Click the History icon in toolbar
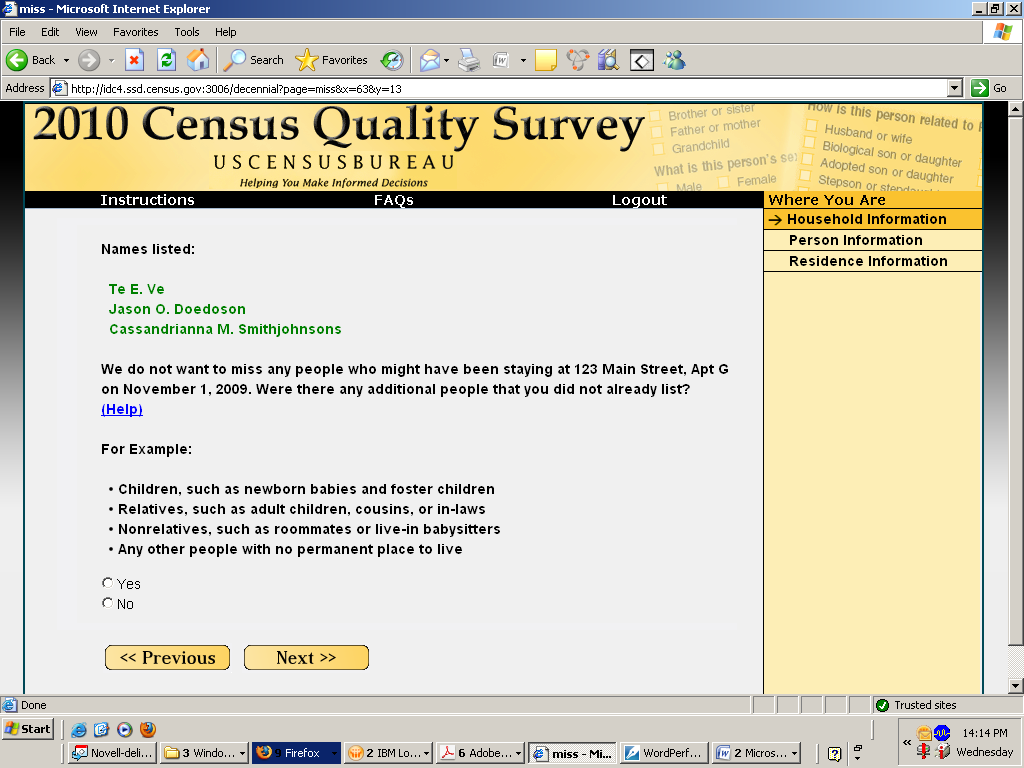The height and width of the screenshot is (768, 1024). [391, 60]
